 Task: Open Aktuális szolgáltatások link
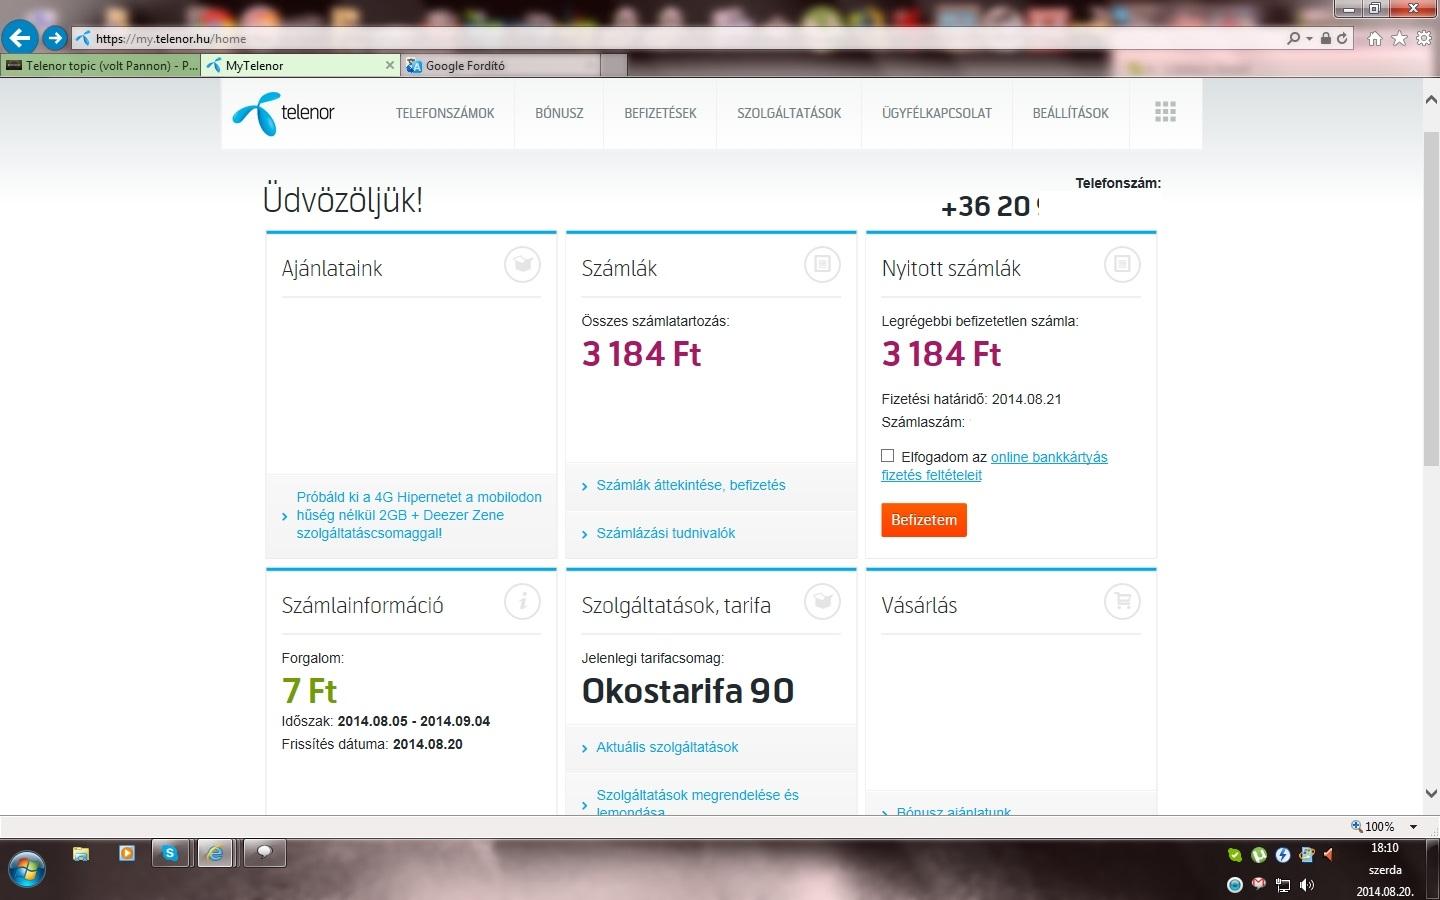click(x=667, y=747)
